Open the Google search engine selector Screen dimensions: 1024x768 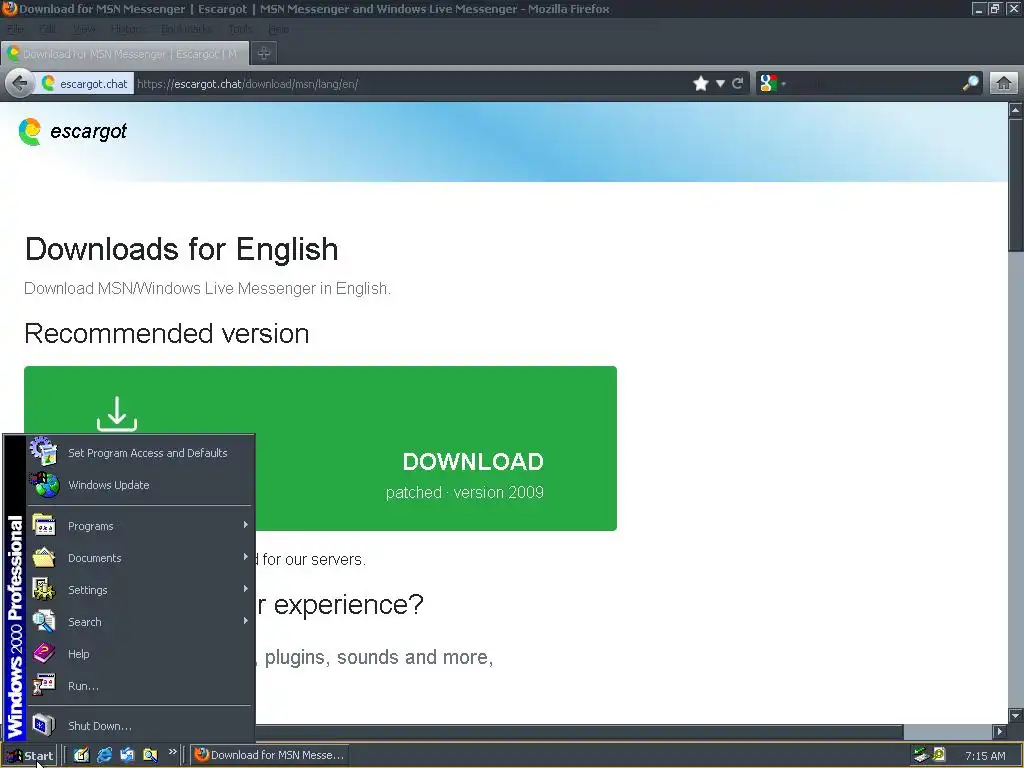tap(773, 84)
